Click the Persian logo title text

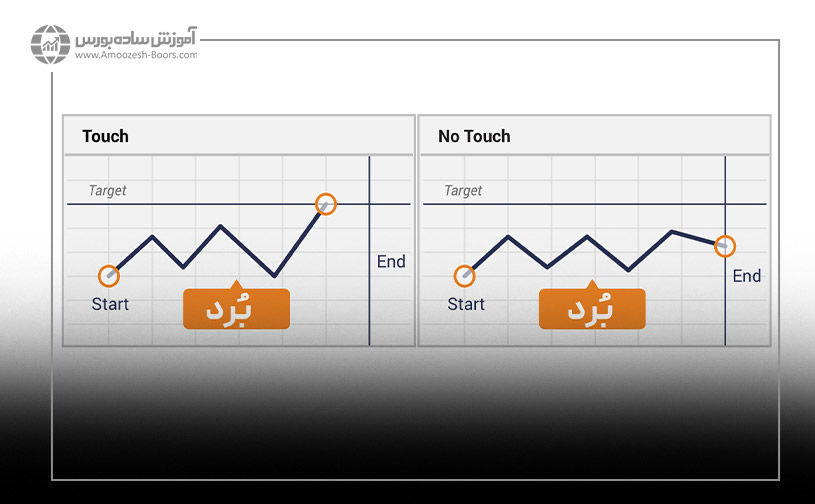click(x=136, y=38)
